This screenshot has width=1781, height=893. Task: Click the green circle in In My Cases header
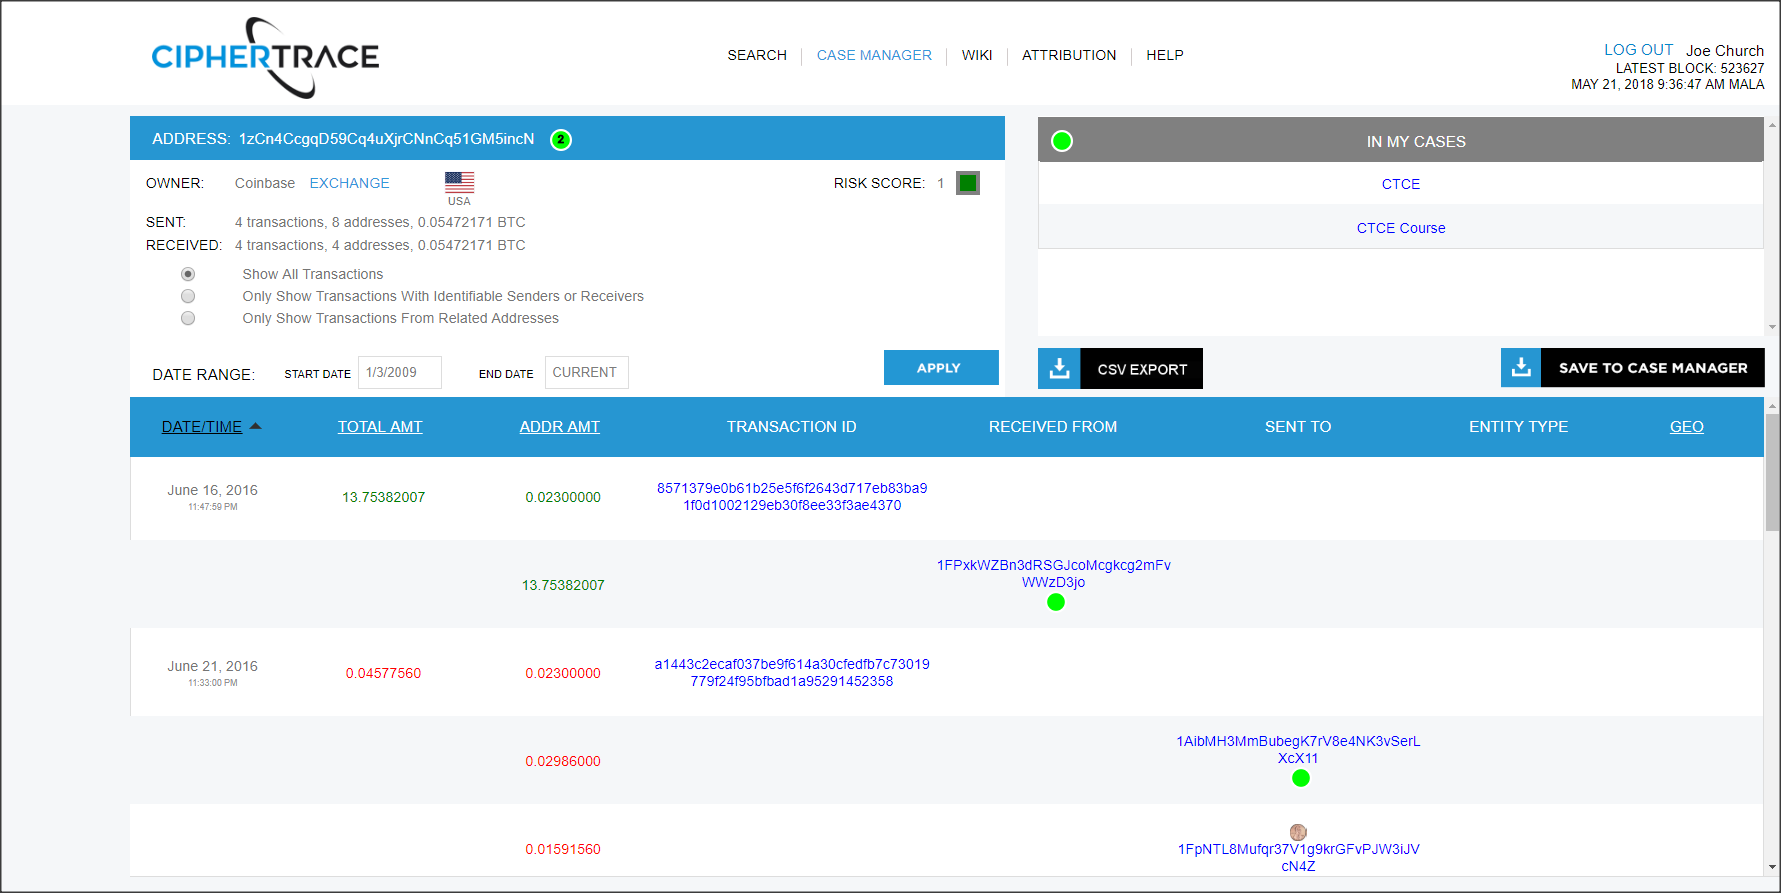pyautogui.click(x=1062, y=141)
